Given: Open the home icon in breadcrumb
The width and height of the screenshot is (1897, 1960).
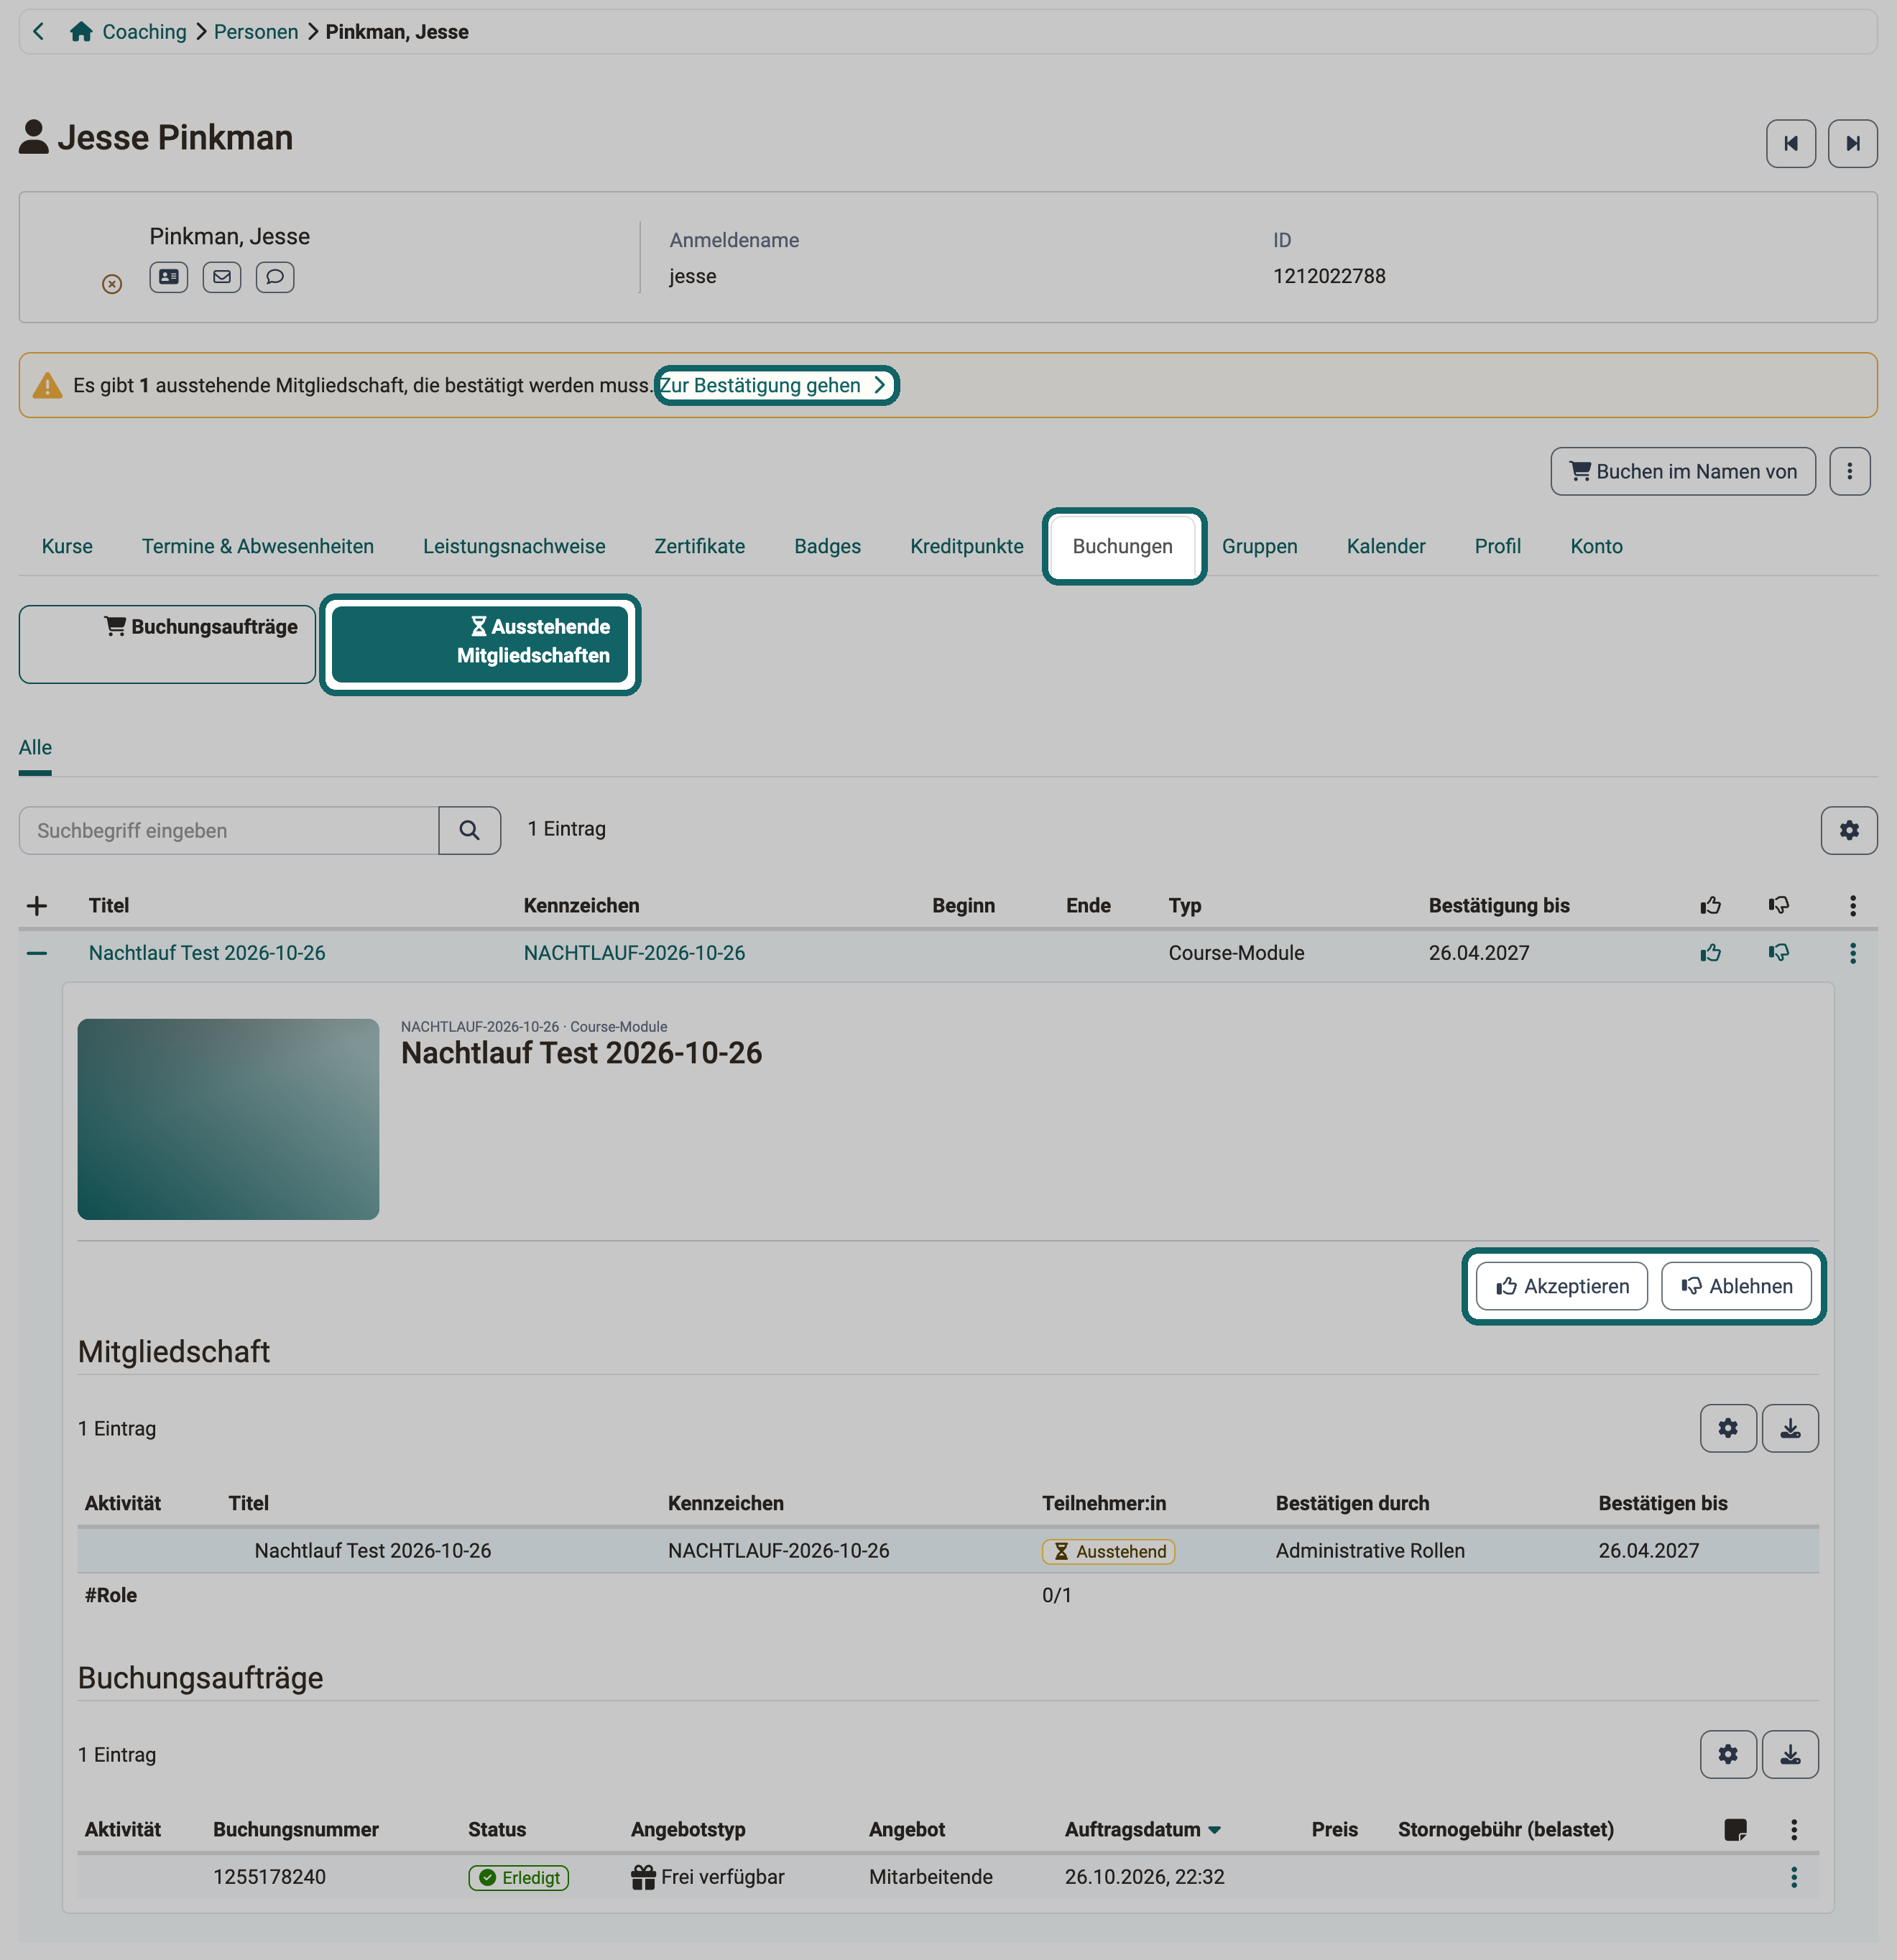Looking at the screenshot, I should pyautogui.click(x=81, y=31).
